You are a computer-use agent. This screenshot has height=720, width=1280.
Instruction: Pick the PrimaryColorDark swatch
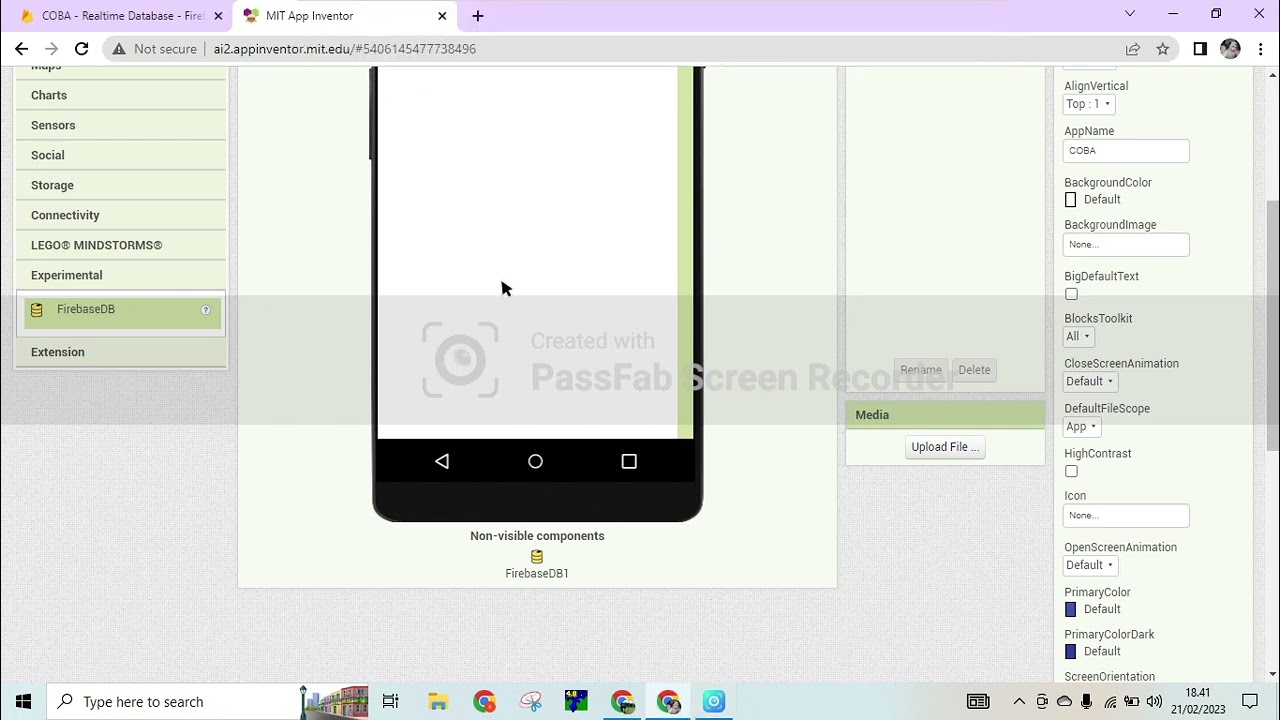pos(1070,651)
